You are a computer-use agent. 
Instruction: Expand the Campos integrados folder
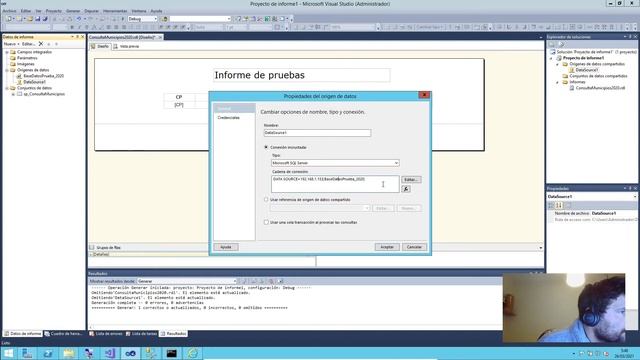pyautogui.click(x=7, y=52)
